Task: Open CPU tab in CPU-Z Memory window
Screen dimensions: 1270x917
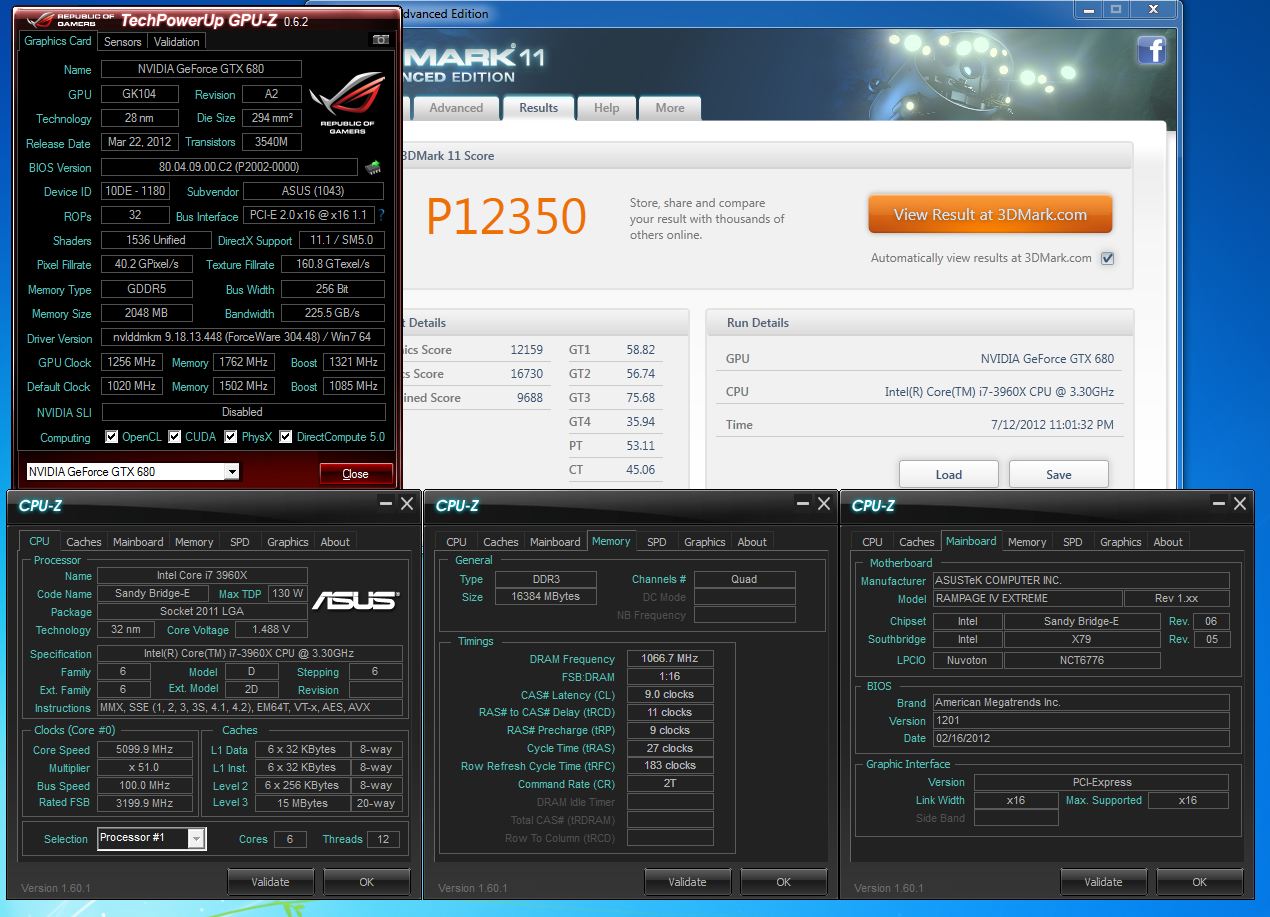Action: [x=456, y=542]
